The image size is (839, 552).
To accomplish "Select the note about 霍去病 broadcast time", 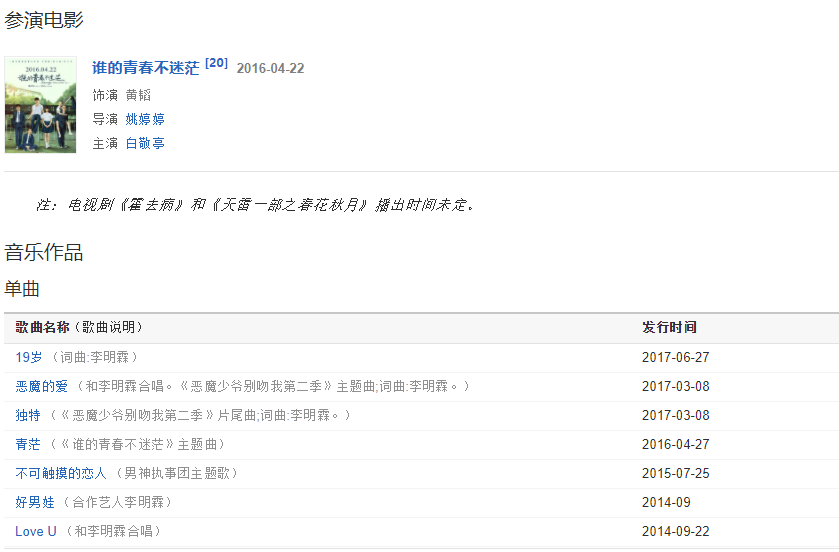I will [255, 204].
